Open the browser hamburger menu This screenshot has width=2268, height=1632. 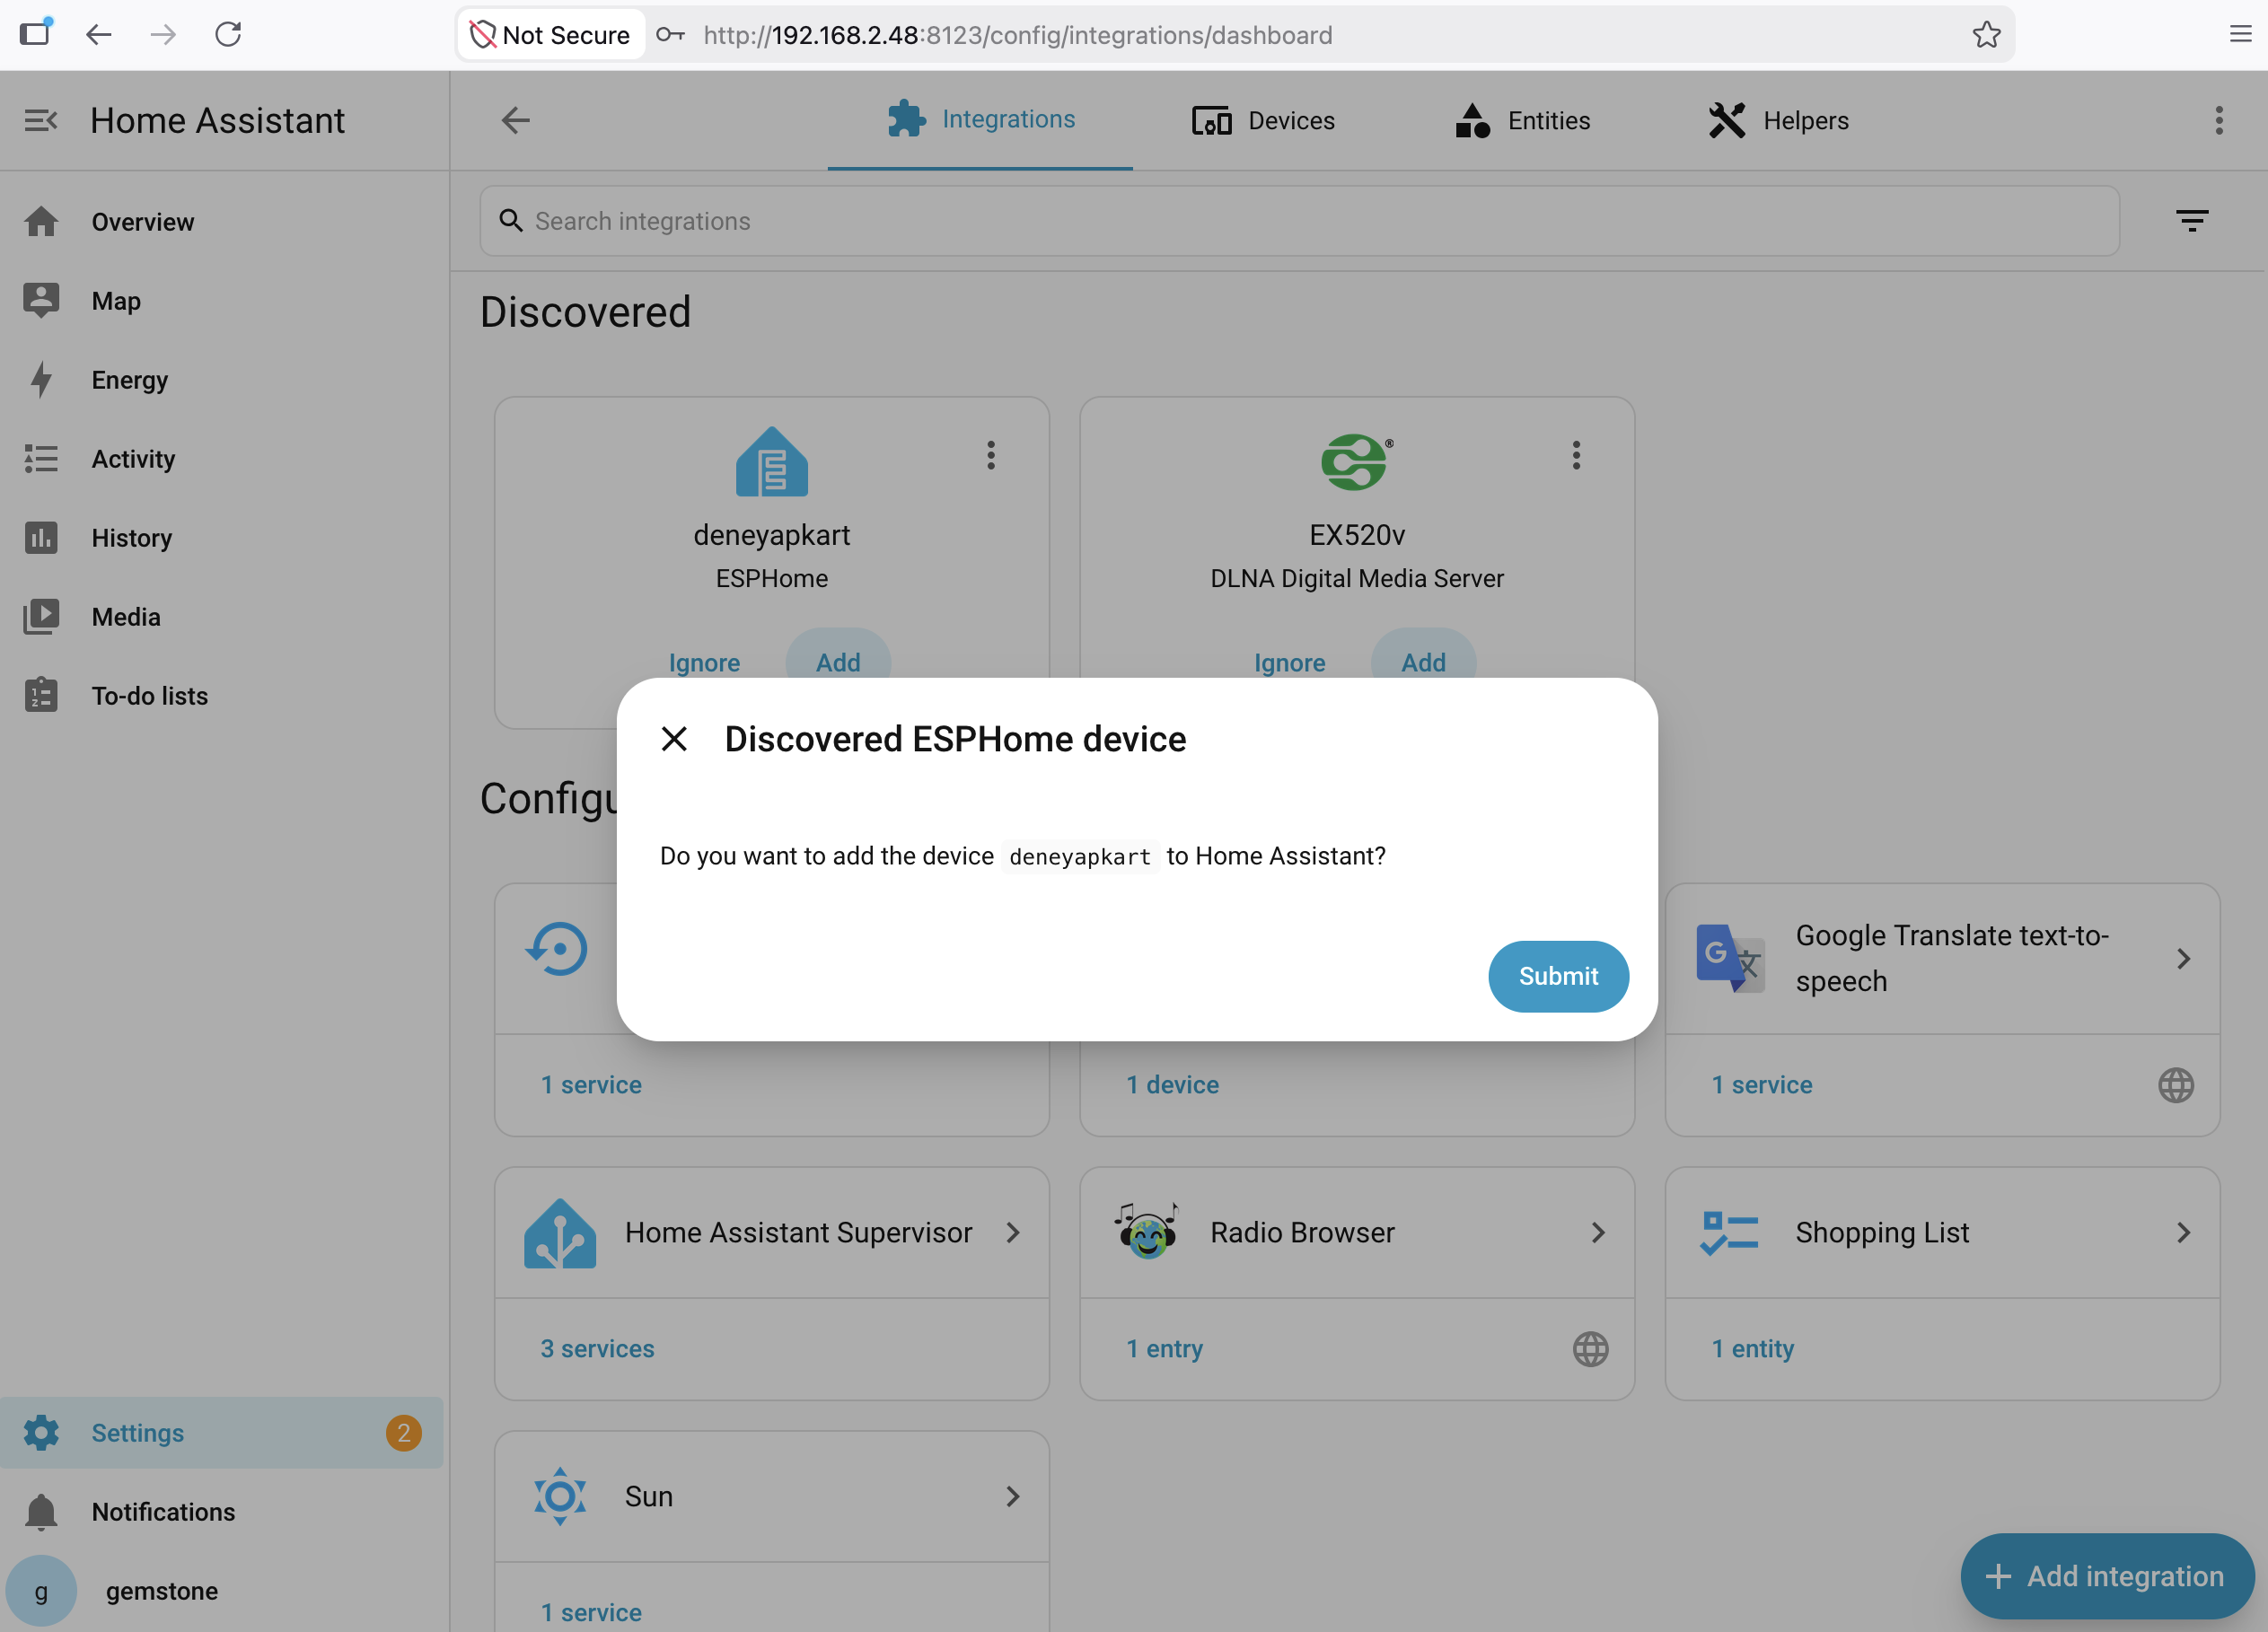[2241, 34]
